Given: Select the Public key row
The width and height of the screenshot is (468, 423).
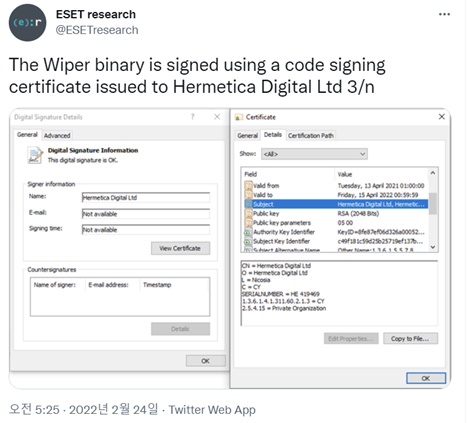Looking at the screenshot, I should click(335, 213).
